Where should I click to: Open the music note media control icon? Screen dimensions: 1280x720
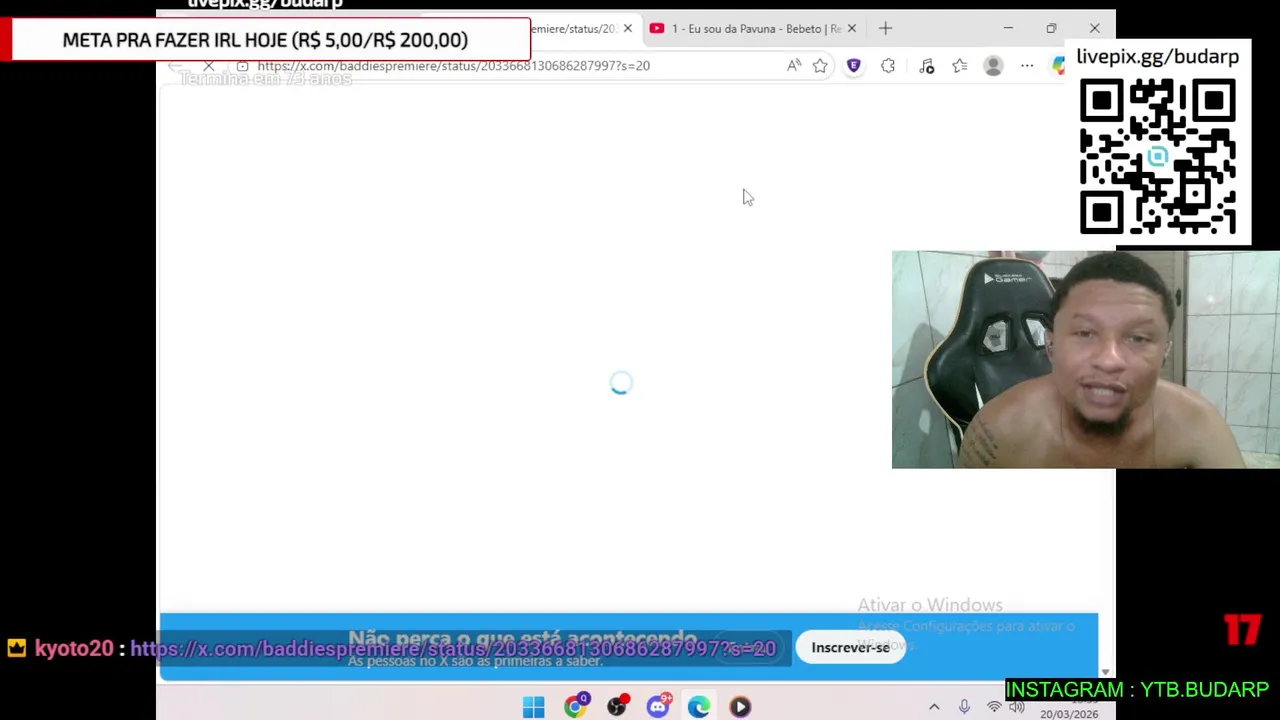point(926,66)
